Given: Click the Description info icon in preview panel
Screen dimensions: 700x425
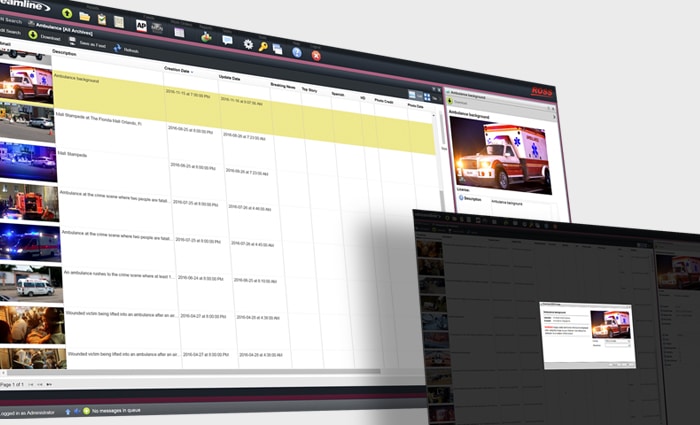Looking at the screenshot, I should coord(461,197).
